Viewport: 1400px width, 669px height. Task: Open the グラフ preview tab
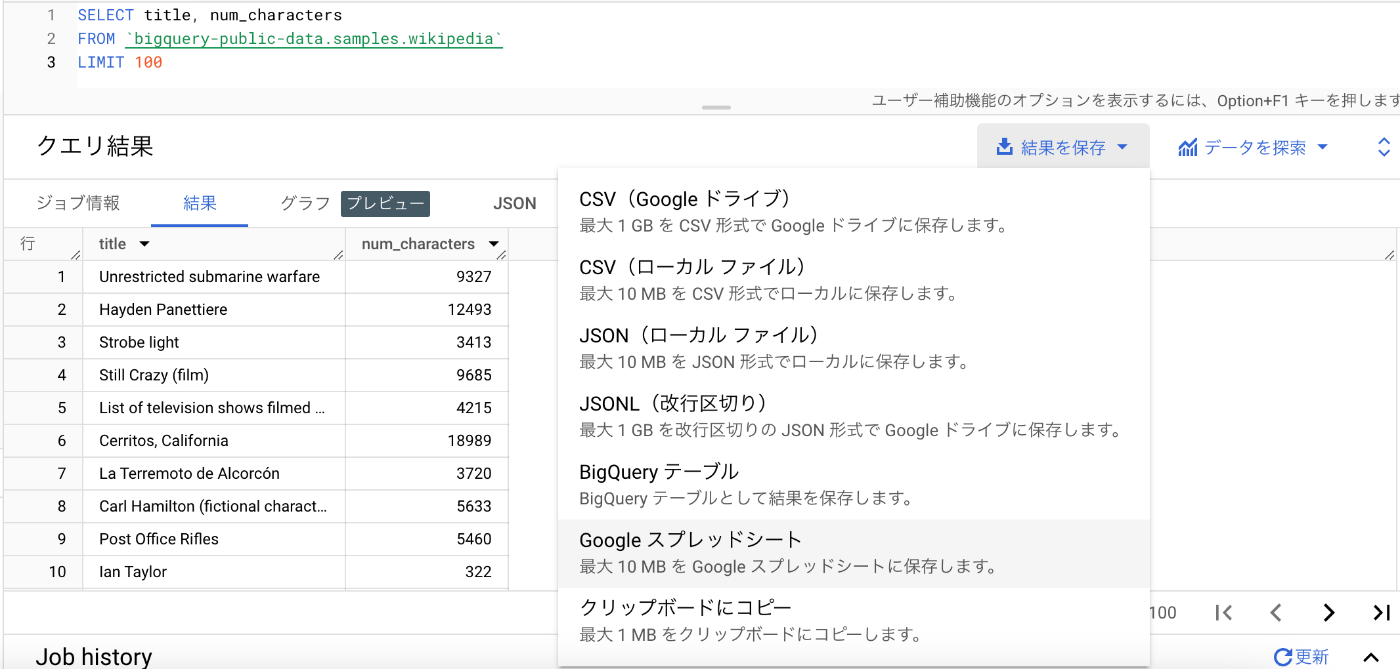pyautogui.click(x=305, y=203)
